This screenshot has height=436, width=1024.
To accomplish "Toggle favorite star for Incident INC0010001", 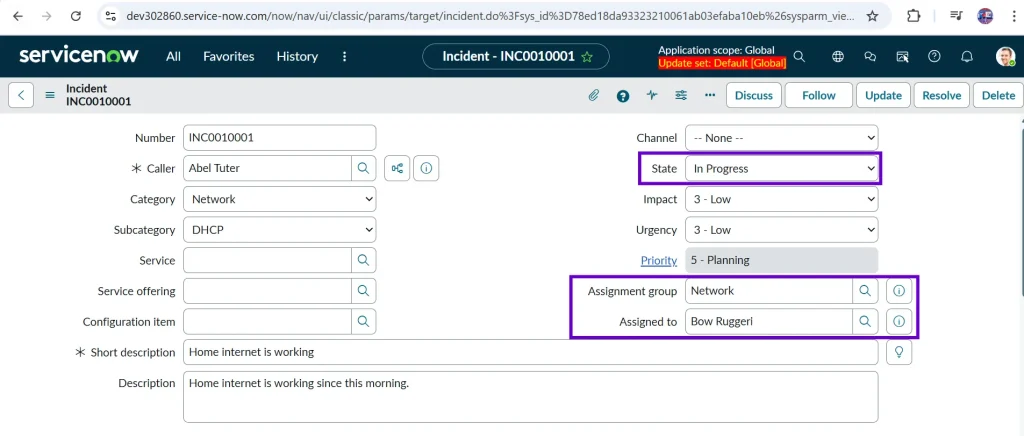I will [x=588, y=57].
